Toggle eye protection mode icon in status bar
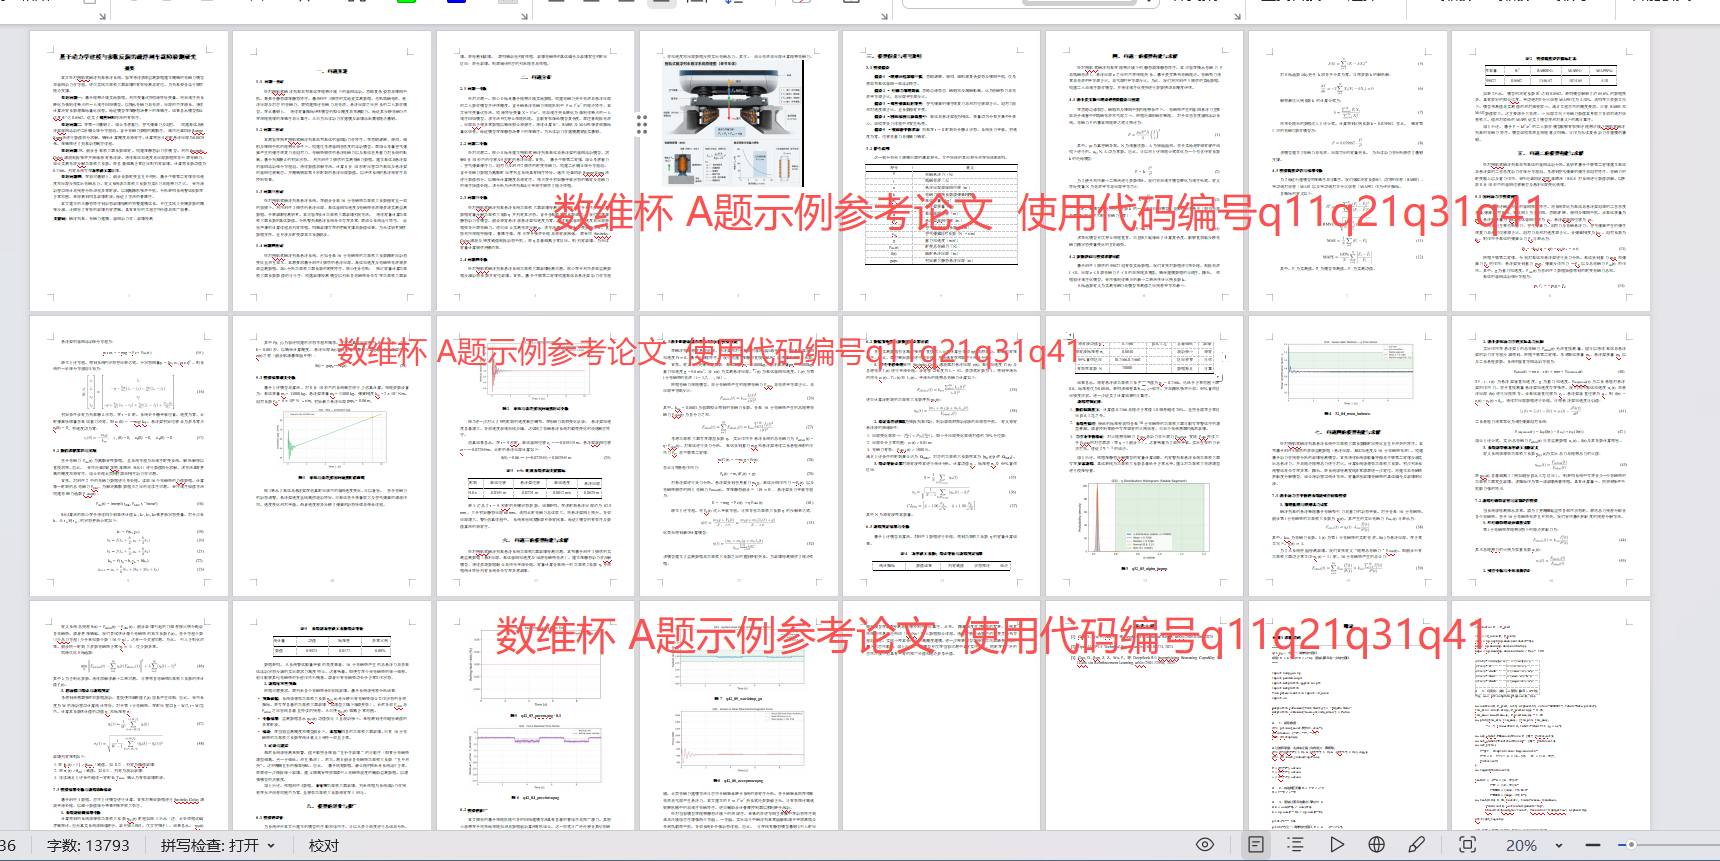 1205,845
